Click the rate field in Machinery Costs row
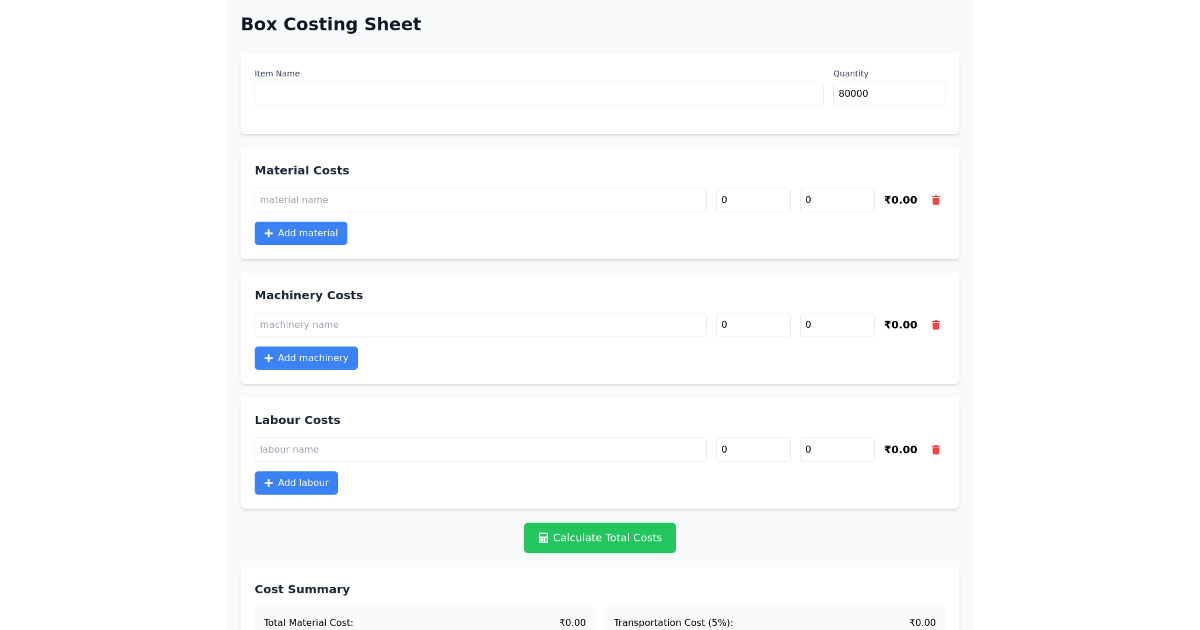The width and height of the screenshot is (1200, 630). [836, 324]
